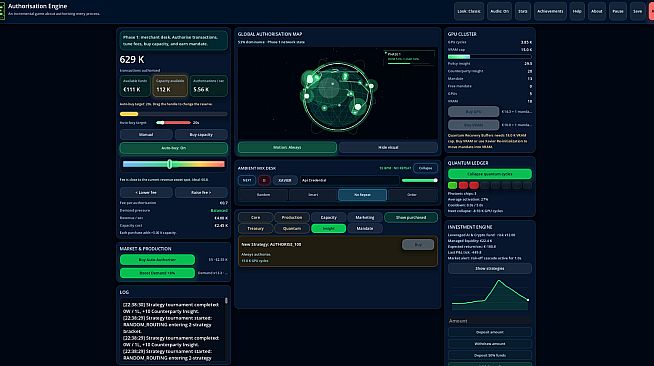Click the Buy capacity button
The width and height of the screenshot is (654, 366).
click(x=201, y=135)
